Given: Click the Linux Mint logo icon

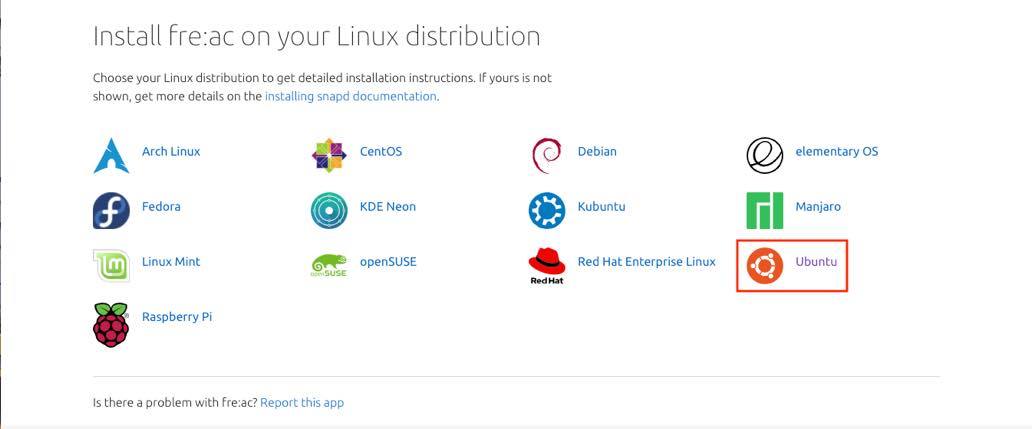Looking at the screenshot, I should pyautogui.click(x=111, y=265).
